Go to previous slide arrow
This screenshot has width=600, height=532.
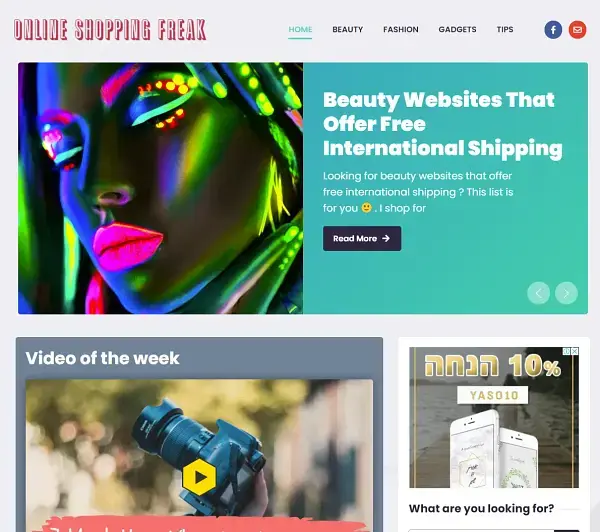coord(538,293)
